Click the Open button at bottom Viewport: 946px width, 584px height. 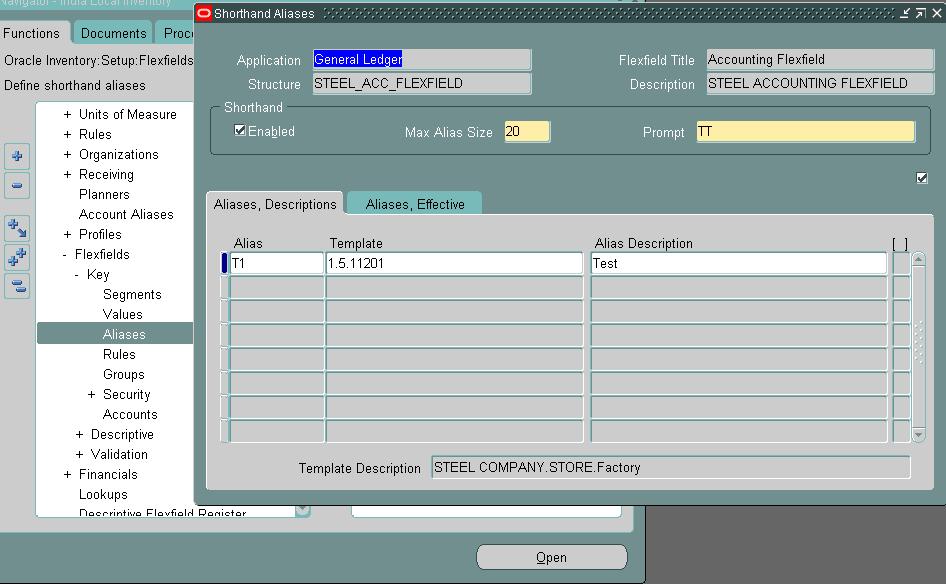point(551,557)
